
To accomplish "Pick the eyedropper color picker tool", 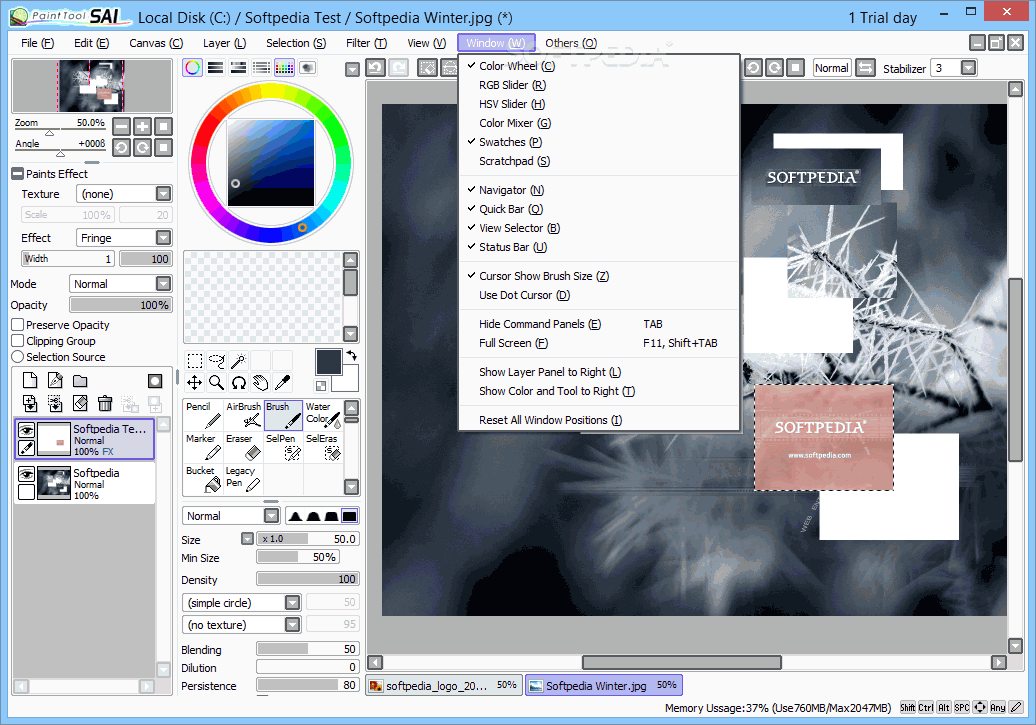I will point(282,383).
